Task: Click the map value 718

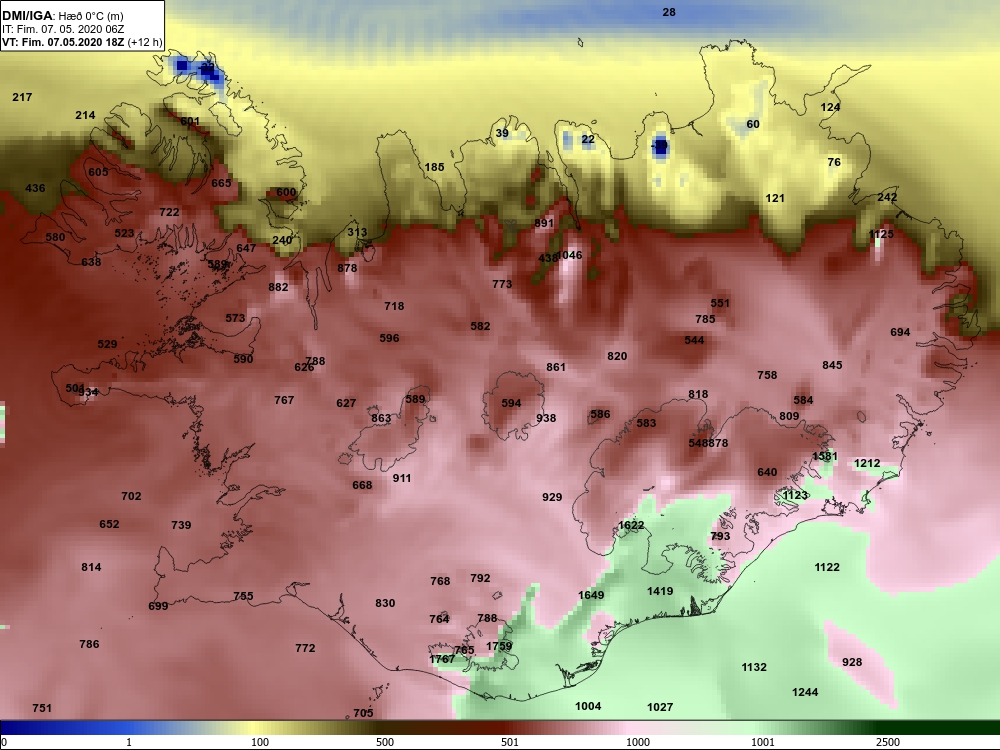Action: click(x=394, y=306)
